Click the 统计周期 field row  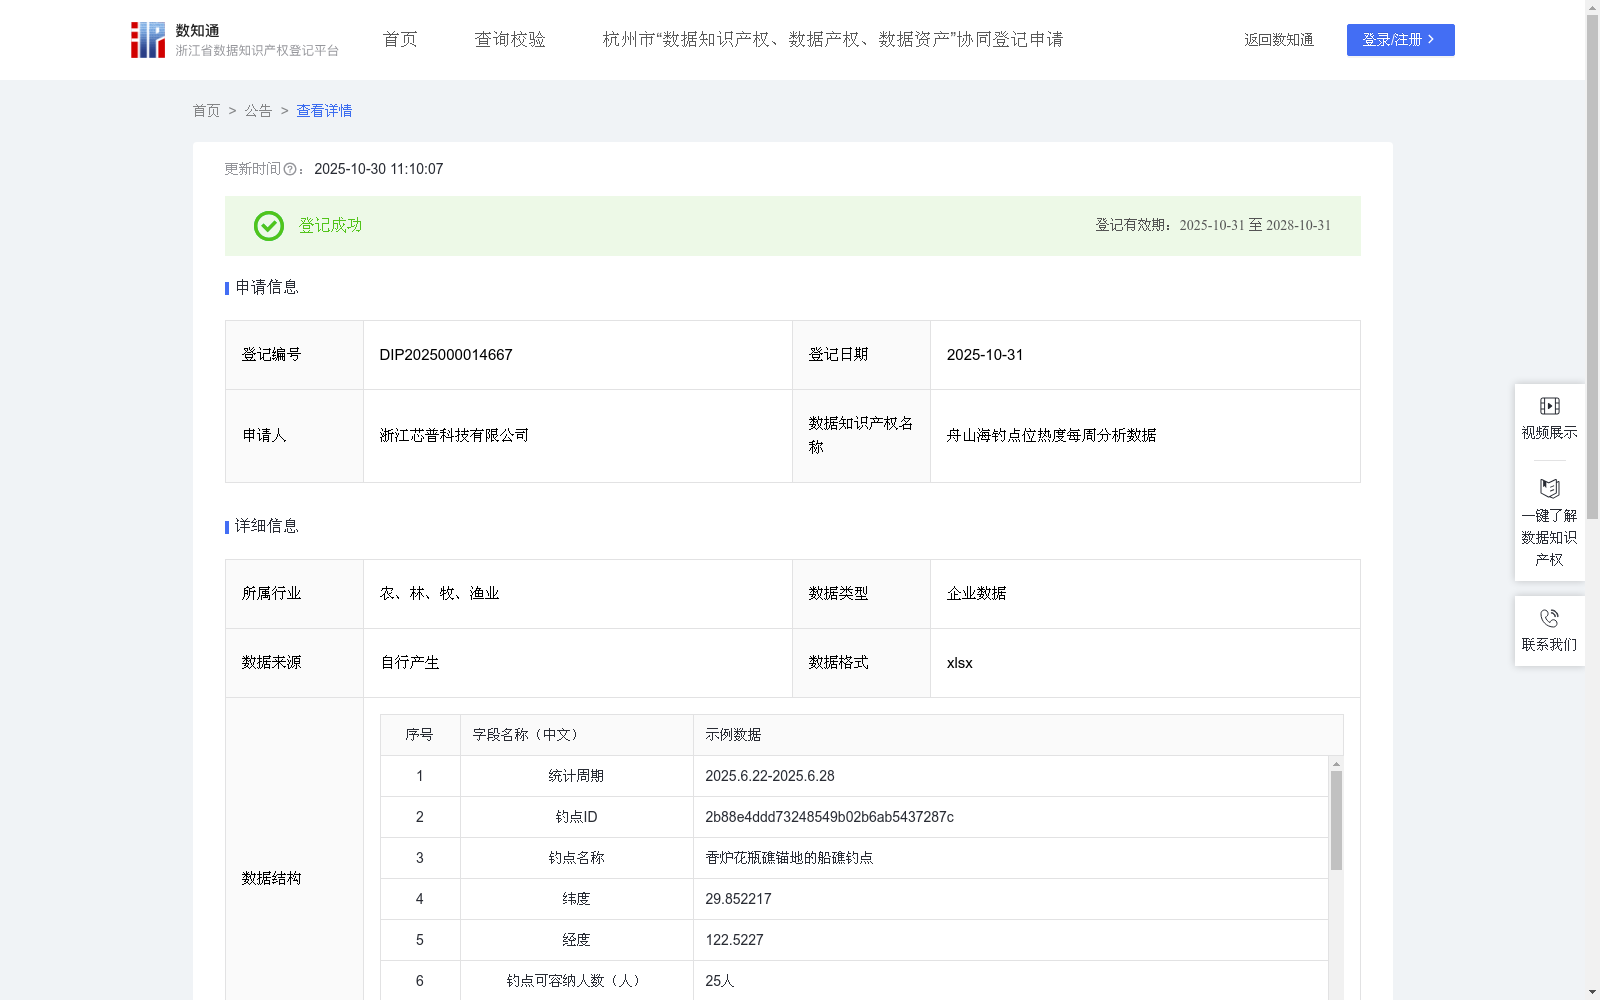(x=854, y=776)
